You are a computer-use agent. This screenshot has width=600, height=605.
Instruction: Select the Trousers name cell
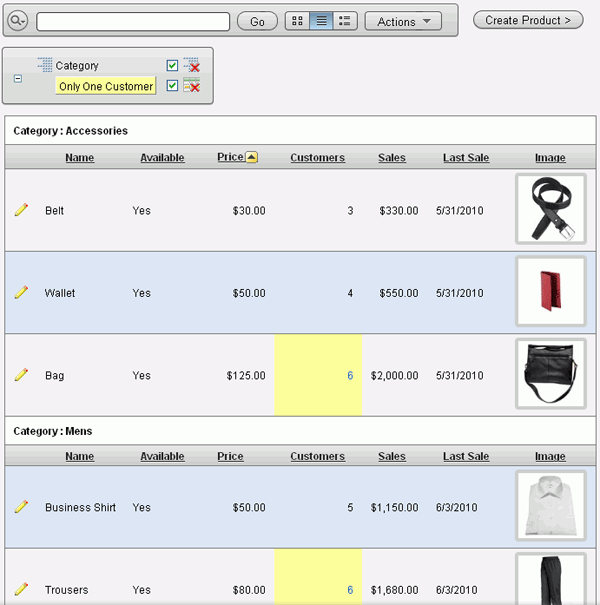(x=66, y=590)
